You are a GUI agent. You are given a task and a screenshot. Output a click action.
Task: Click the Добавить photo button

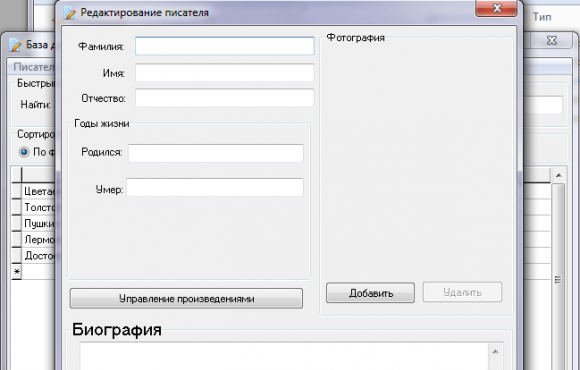(x=370, y=293)
